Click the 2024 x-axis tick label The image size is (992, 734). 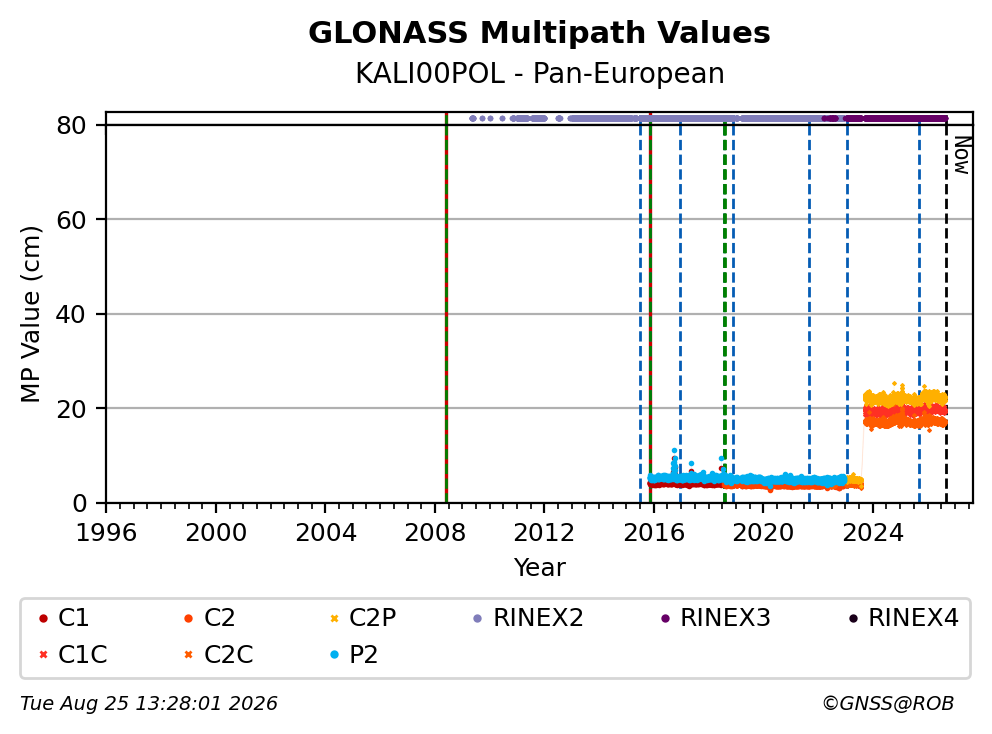coord(872,533)
